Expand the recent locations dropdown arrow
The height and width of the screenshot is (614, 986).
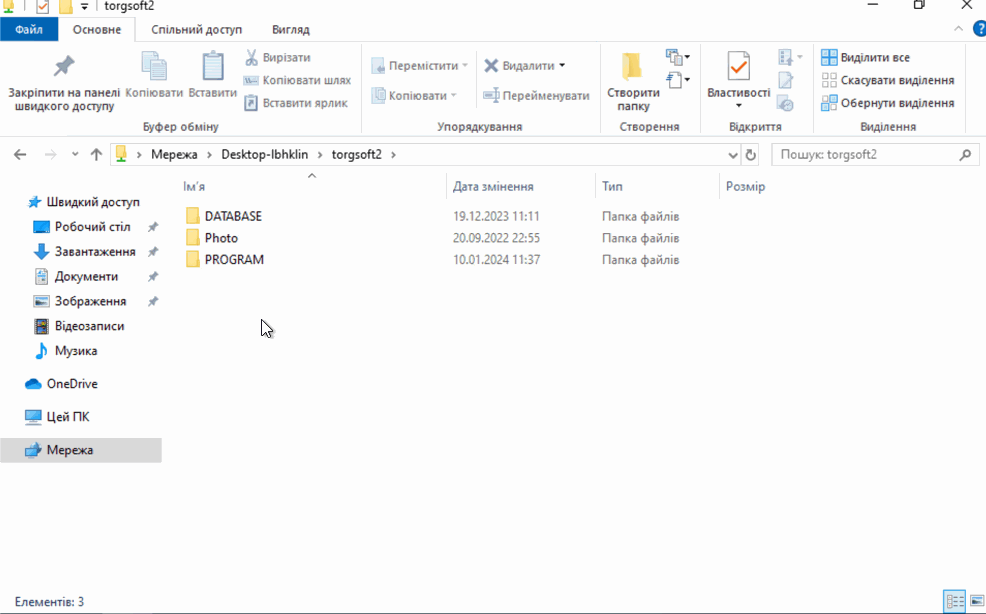pyautogui.click(x=75, y=155)
